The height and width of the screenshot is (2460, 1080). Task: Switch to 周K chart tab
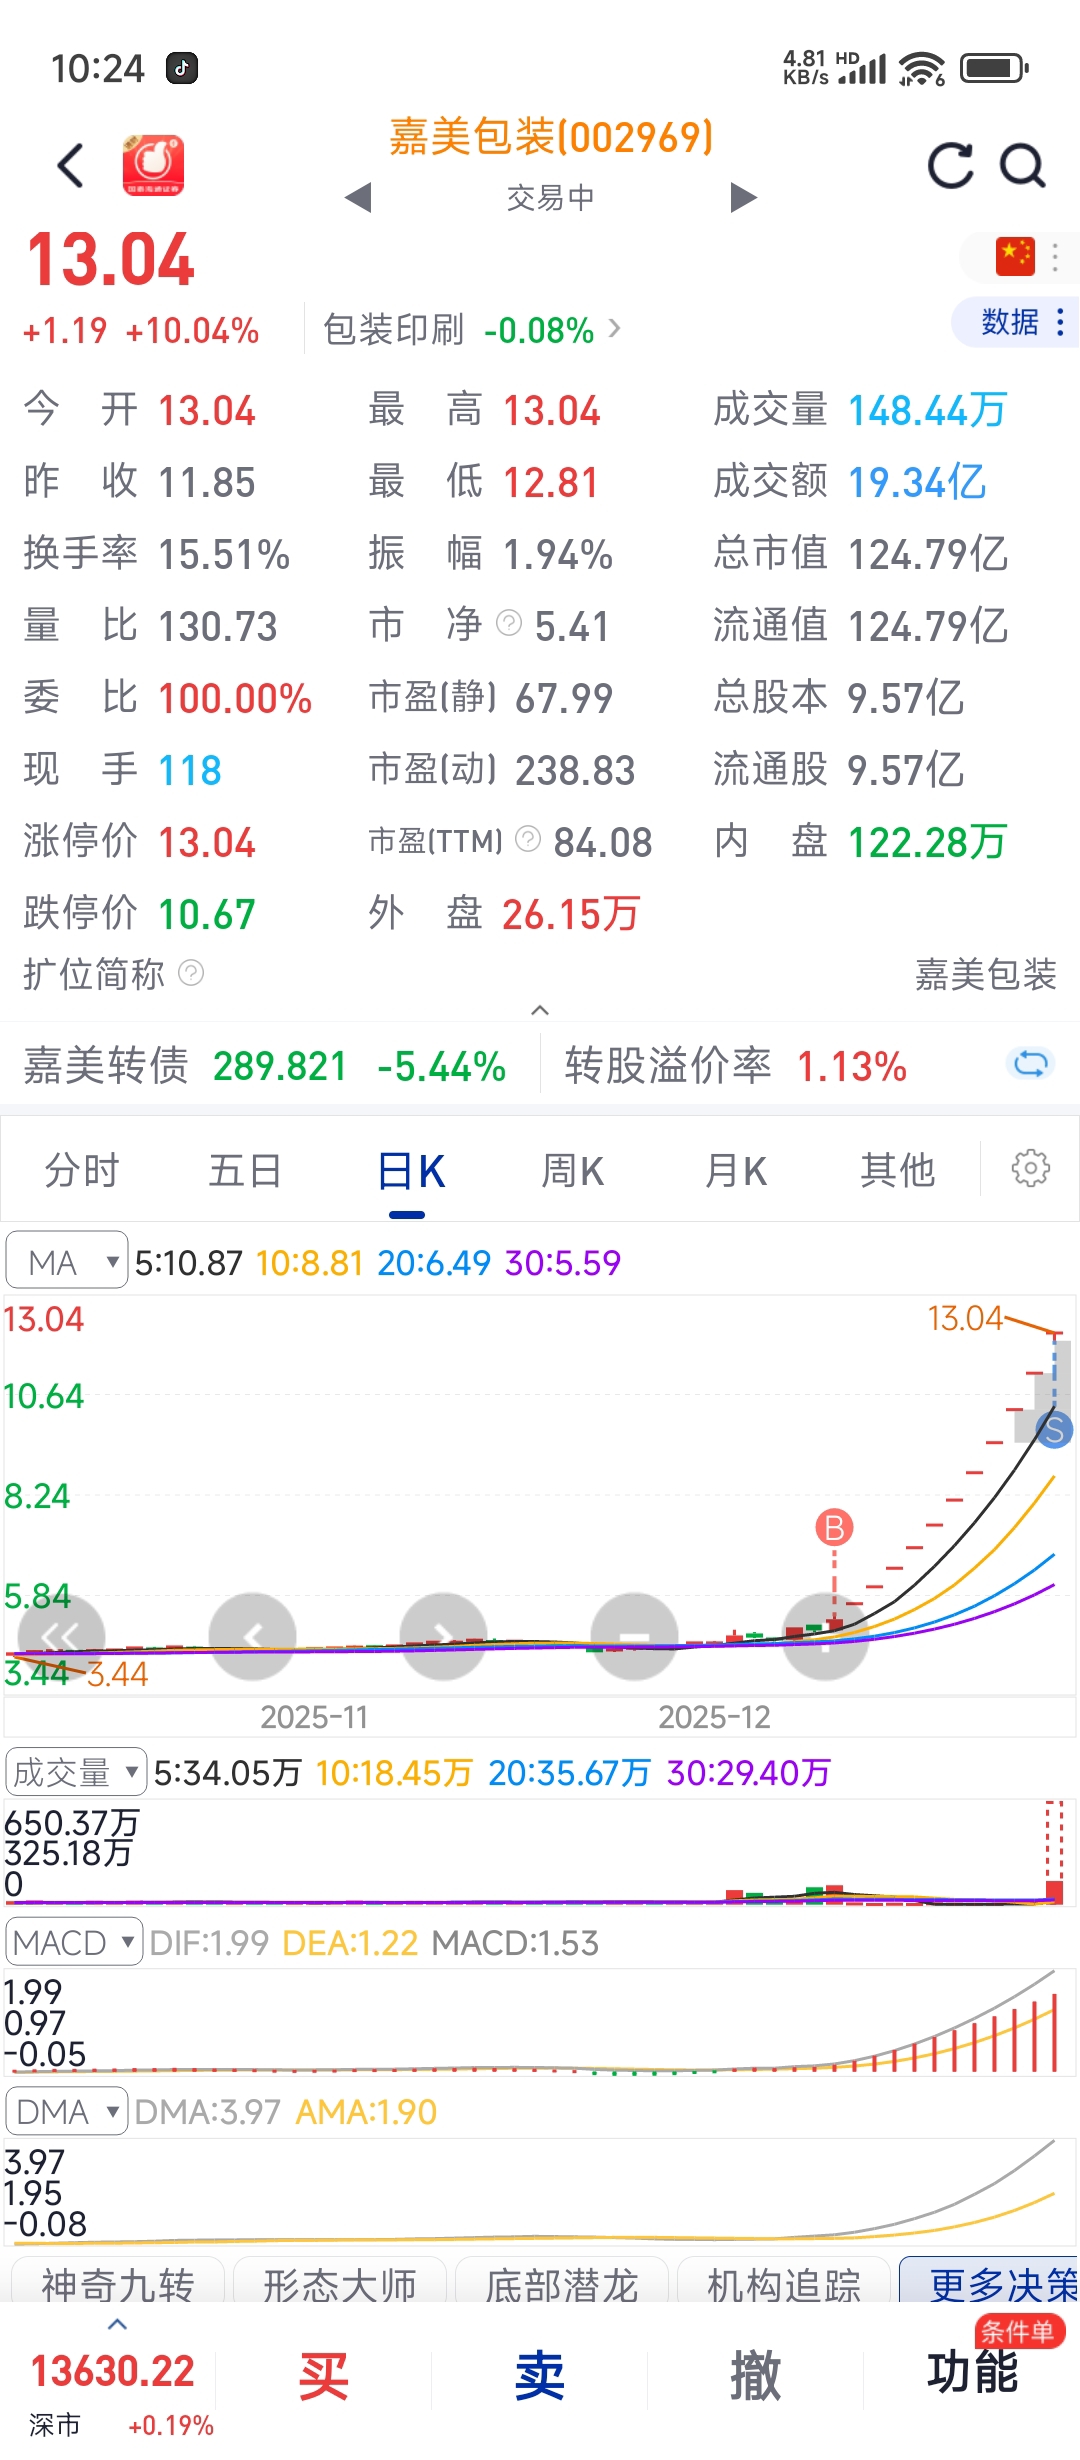(572, 1170)
